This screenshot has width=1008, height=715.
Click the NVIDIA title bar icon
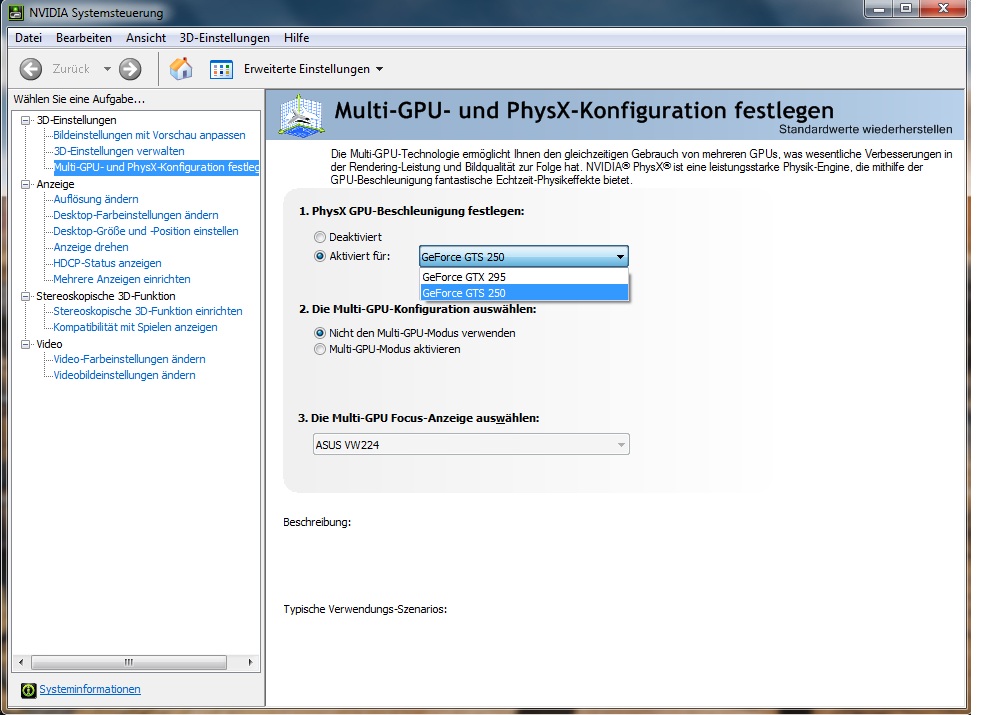tap(16, 12)
